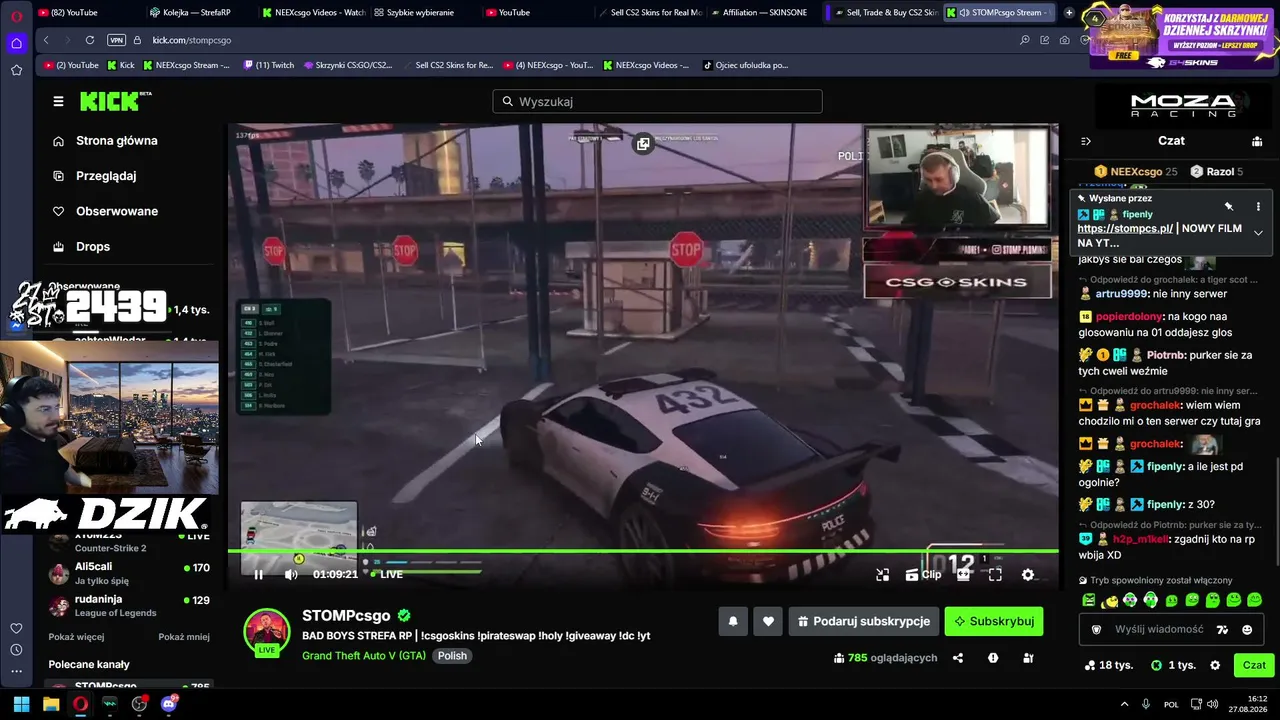Switch to the NEEXcsgo Videos browser tab
The image size is (1280, 720).
[312, 12]
